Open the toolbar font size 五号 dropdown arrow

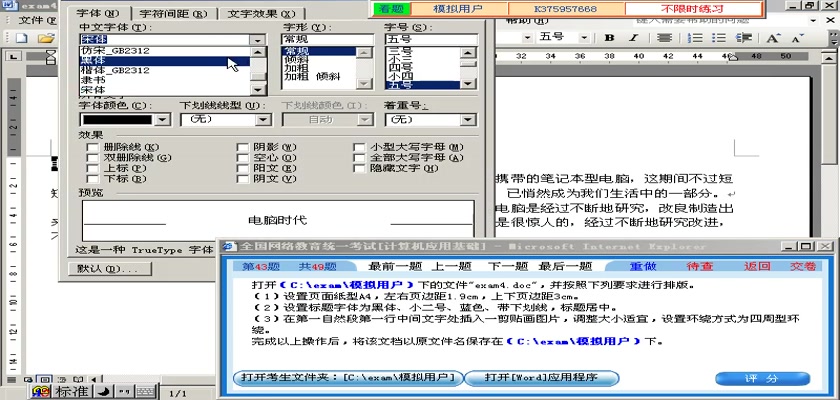(x=583, y=38)
